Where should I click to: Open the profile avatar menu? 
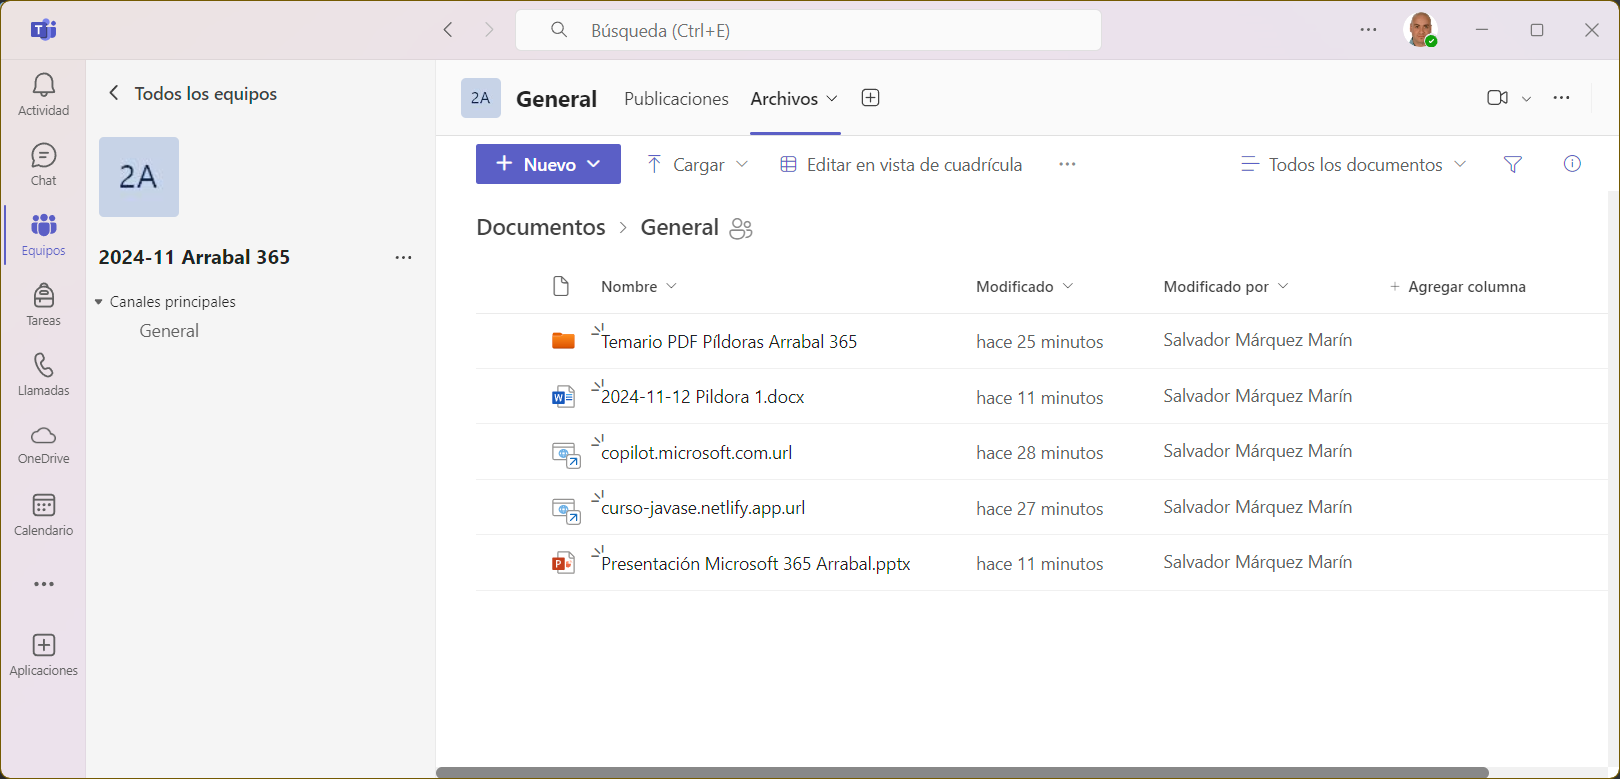1420,30
